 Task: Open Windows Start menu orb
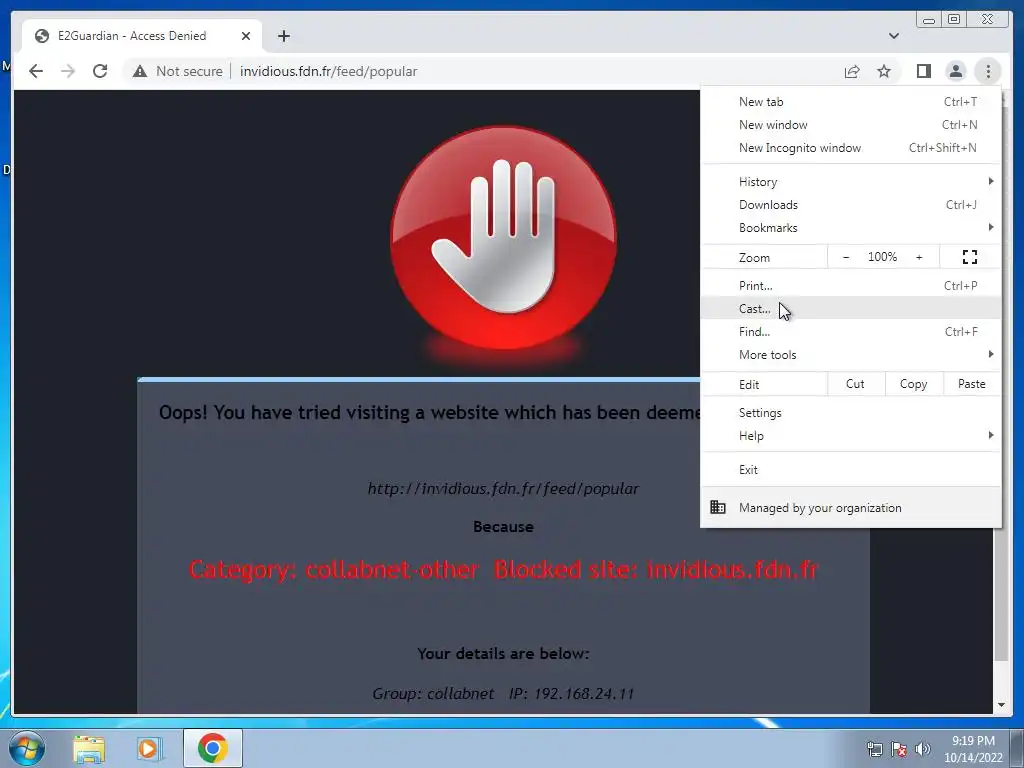click(x=27, y=748)
